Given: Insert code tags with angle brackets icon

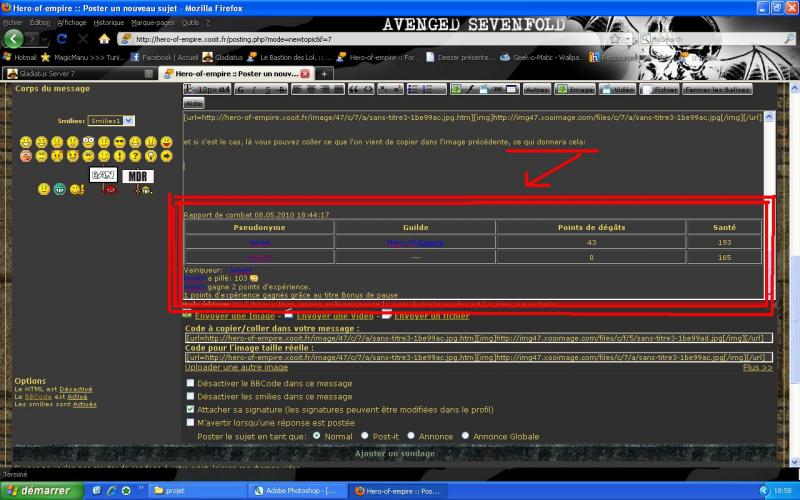Looking at the screenshot, I should tap(367, 89).
